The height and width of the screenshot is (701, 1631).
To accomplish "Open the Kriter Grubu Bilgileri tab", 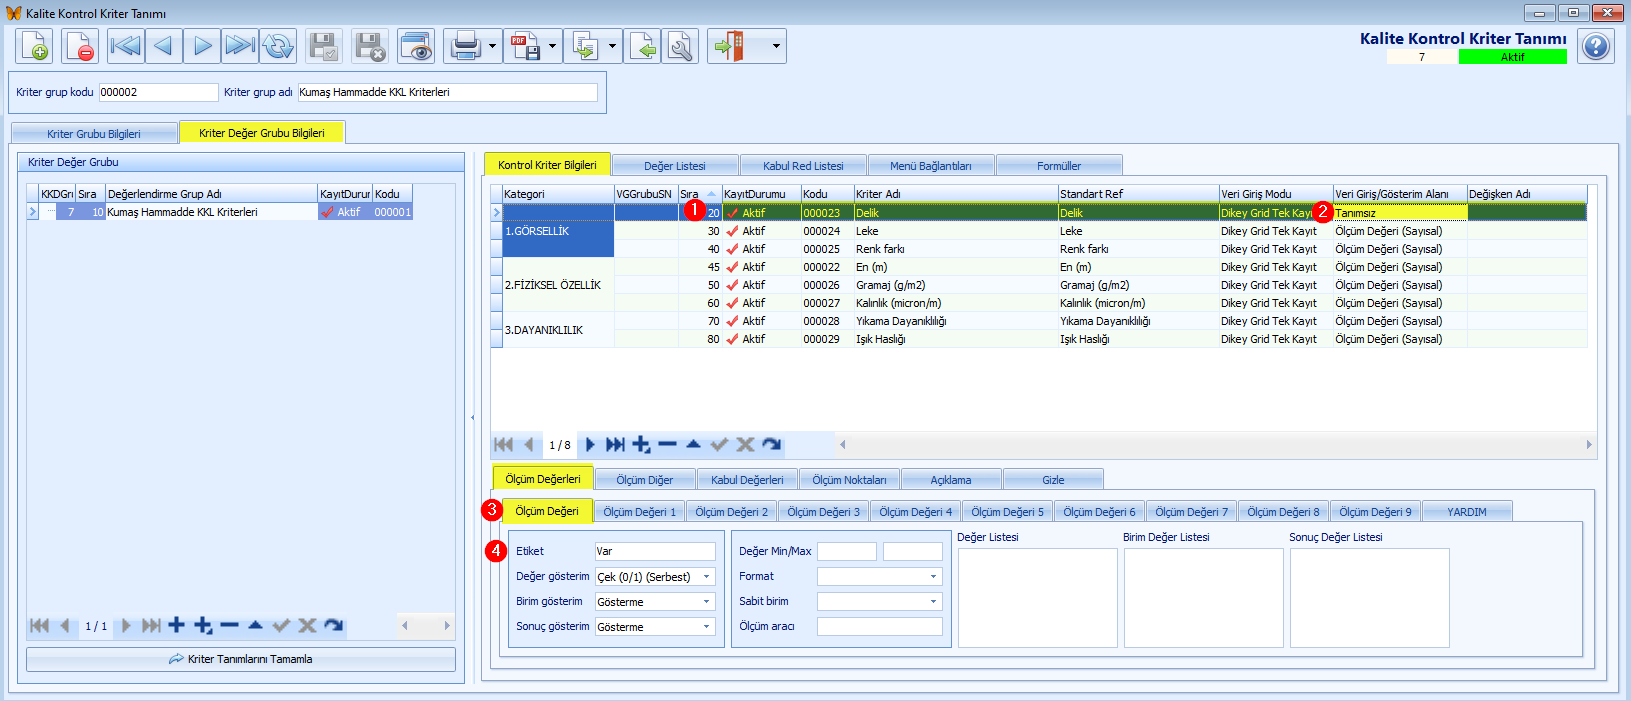I will tap(94, 133).
